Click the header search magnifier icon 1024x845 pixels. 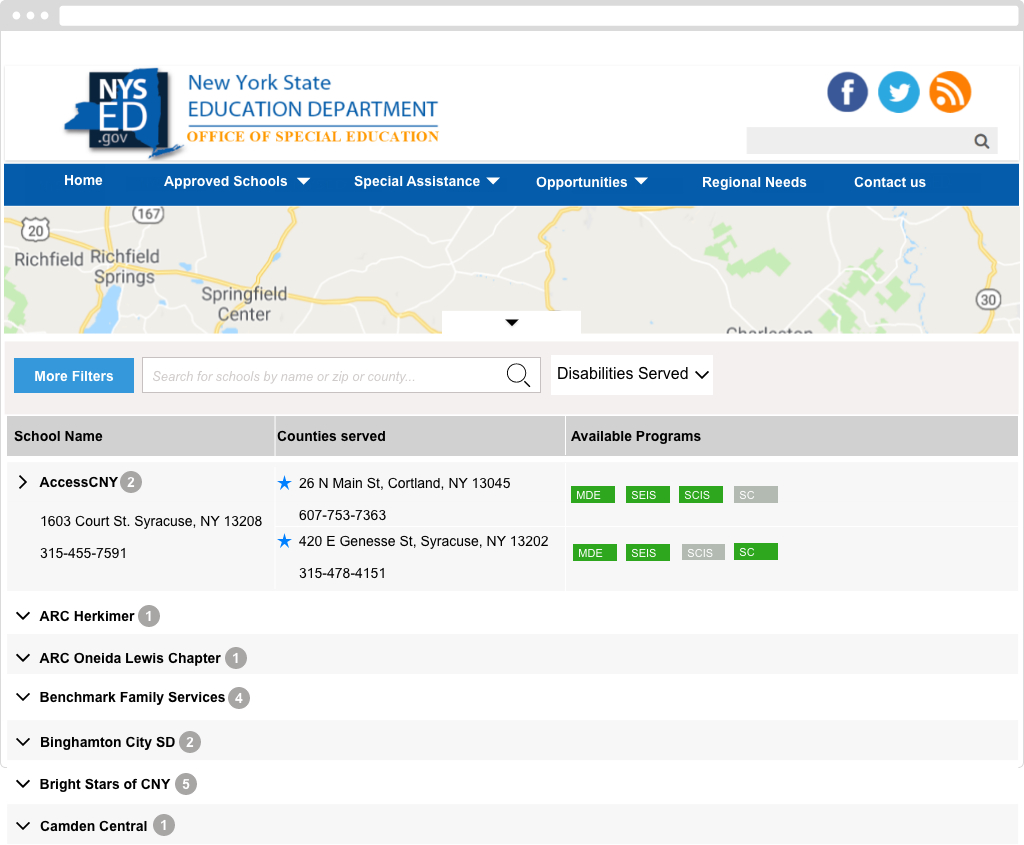(x=982, y=141)
